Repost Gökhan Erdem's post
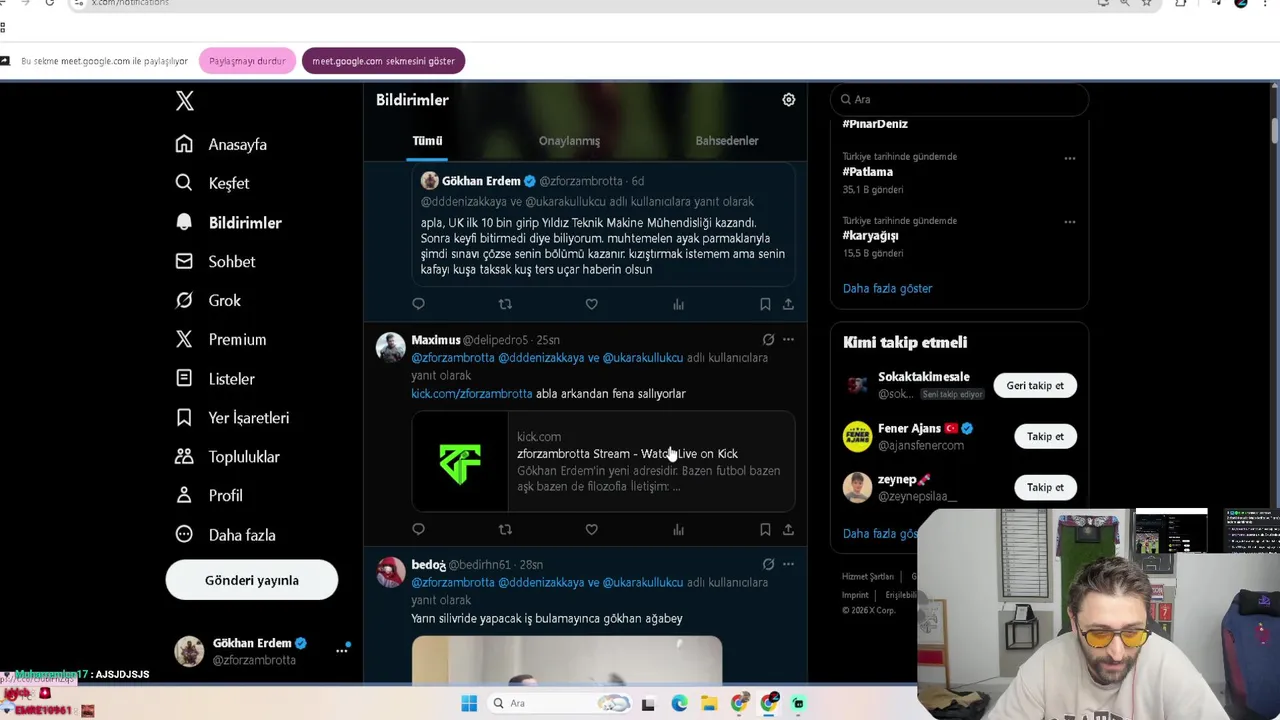1280x720 pixels. (505, 304)
